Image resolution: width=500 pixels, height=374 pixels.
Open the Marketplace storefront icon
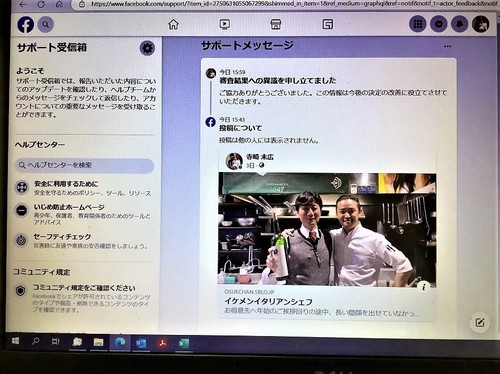(276, 24)
